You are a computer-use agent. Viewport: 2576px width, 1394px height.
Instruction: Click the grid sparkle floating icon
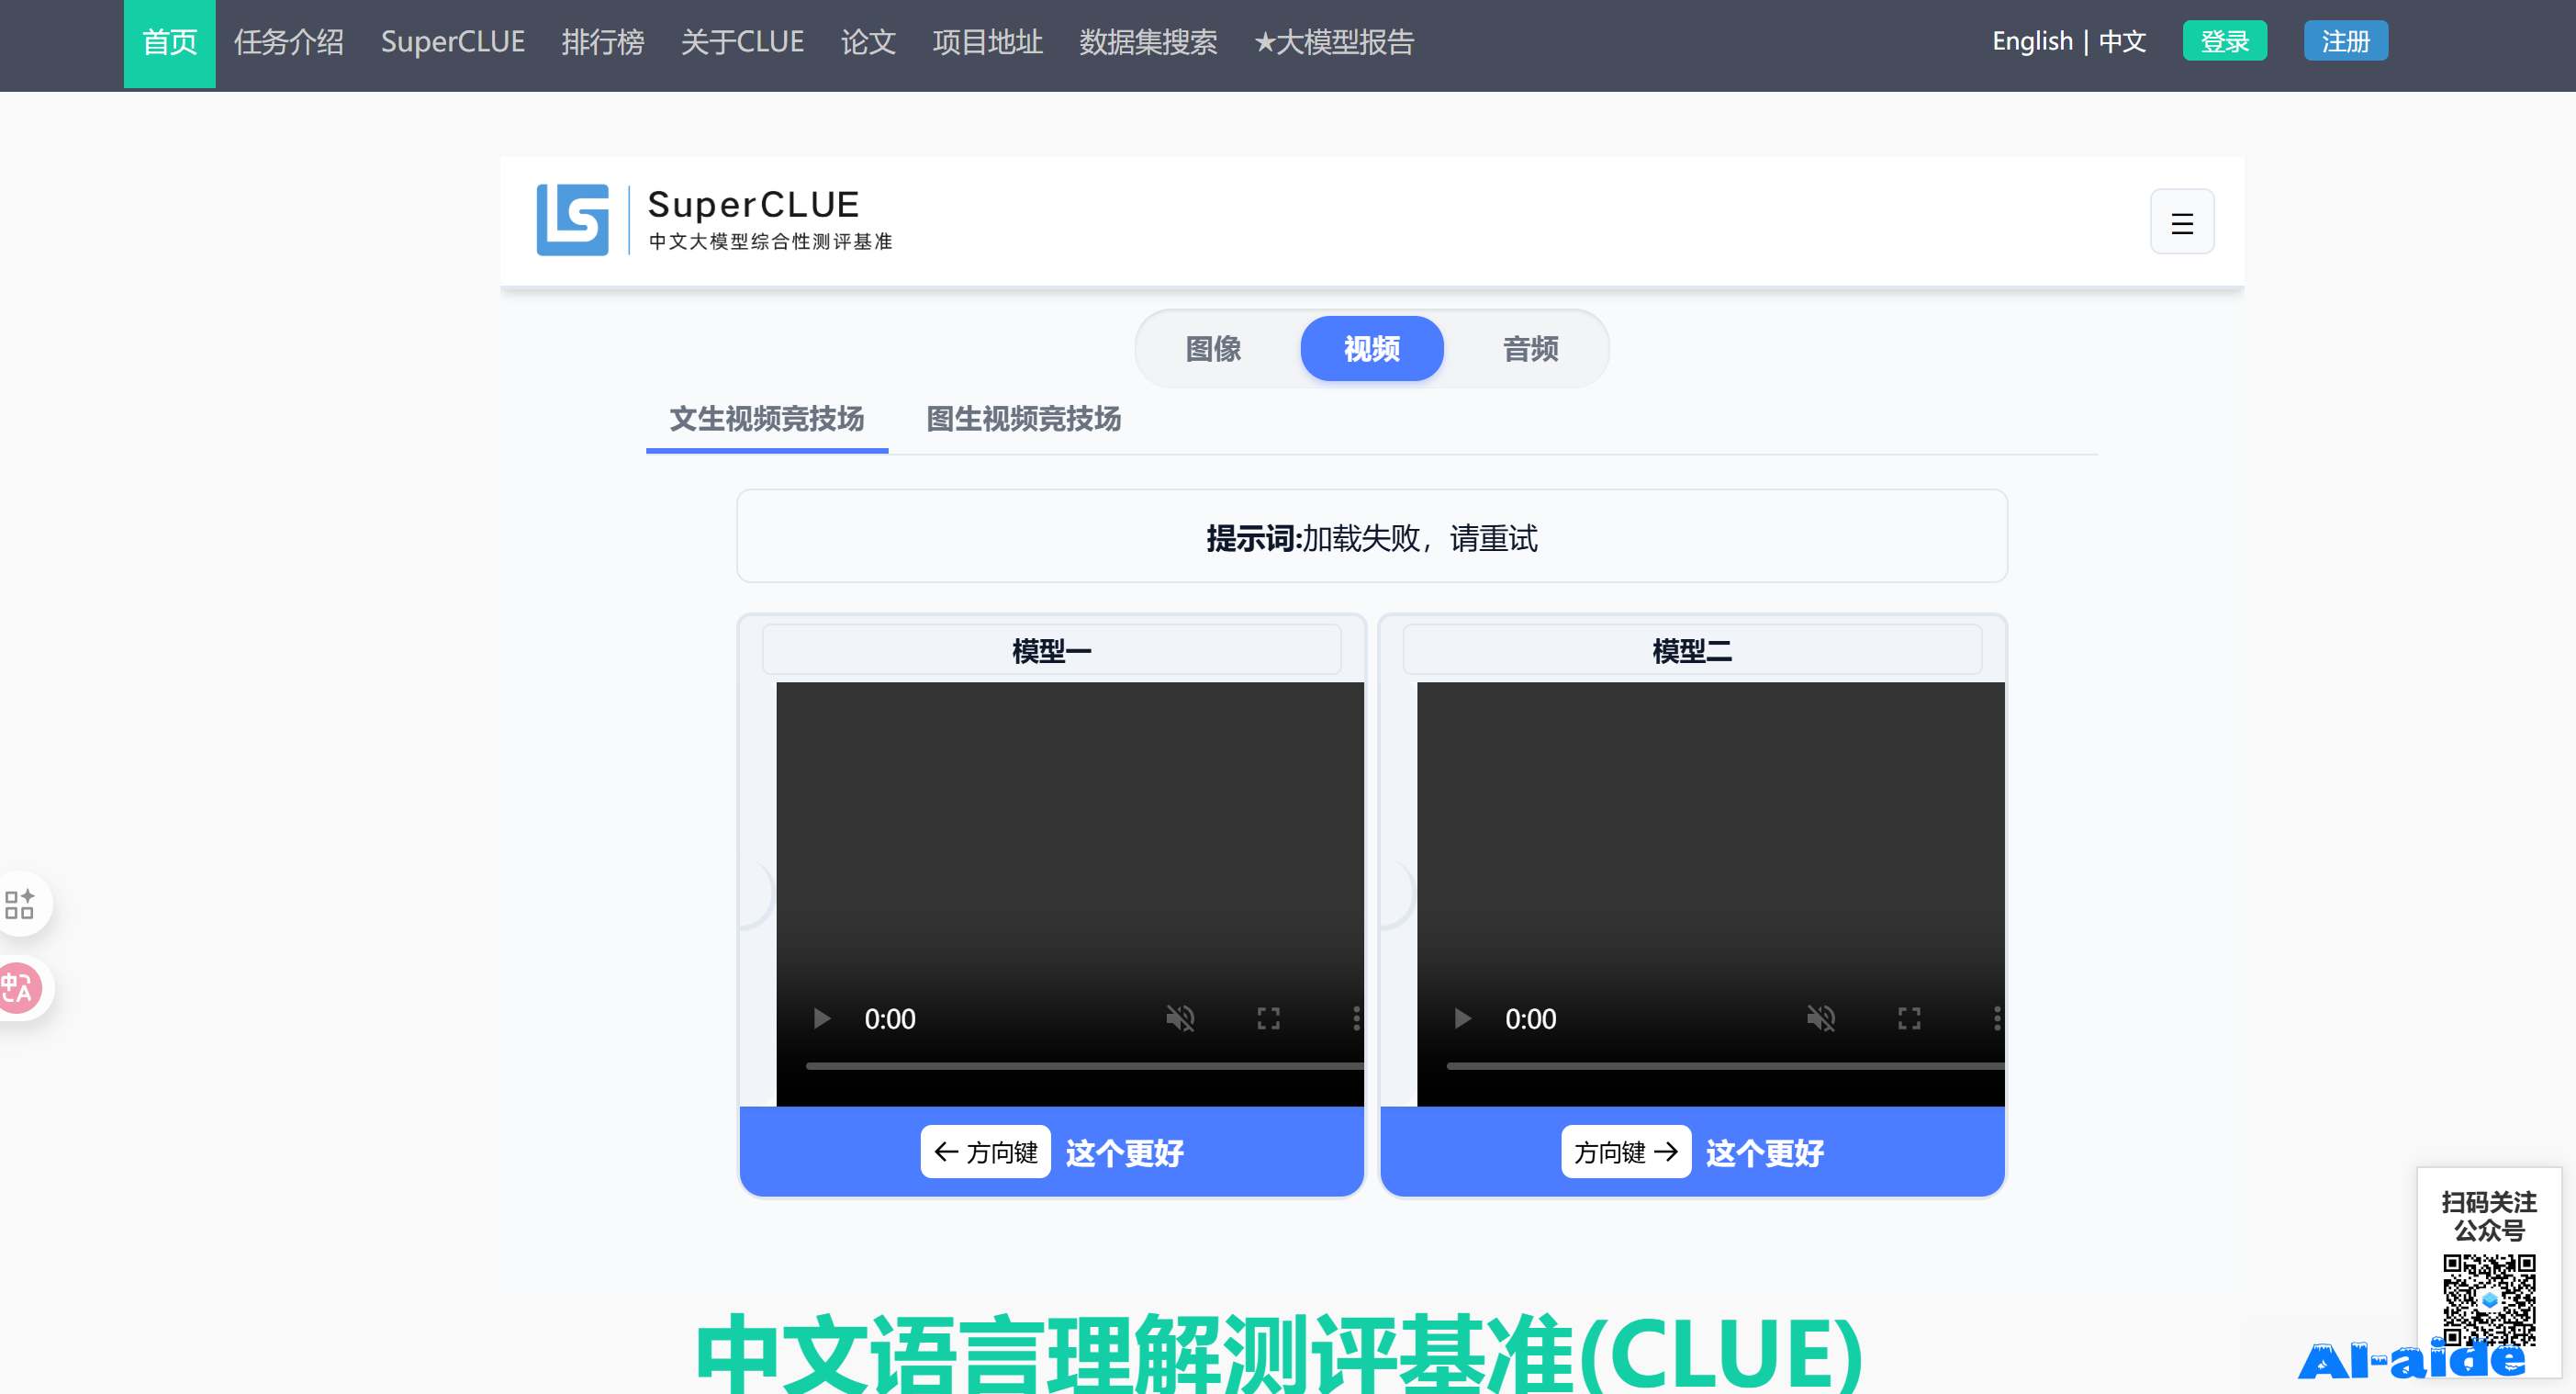(x=20, y=903)
